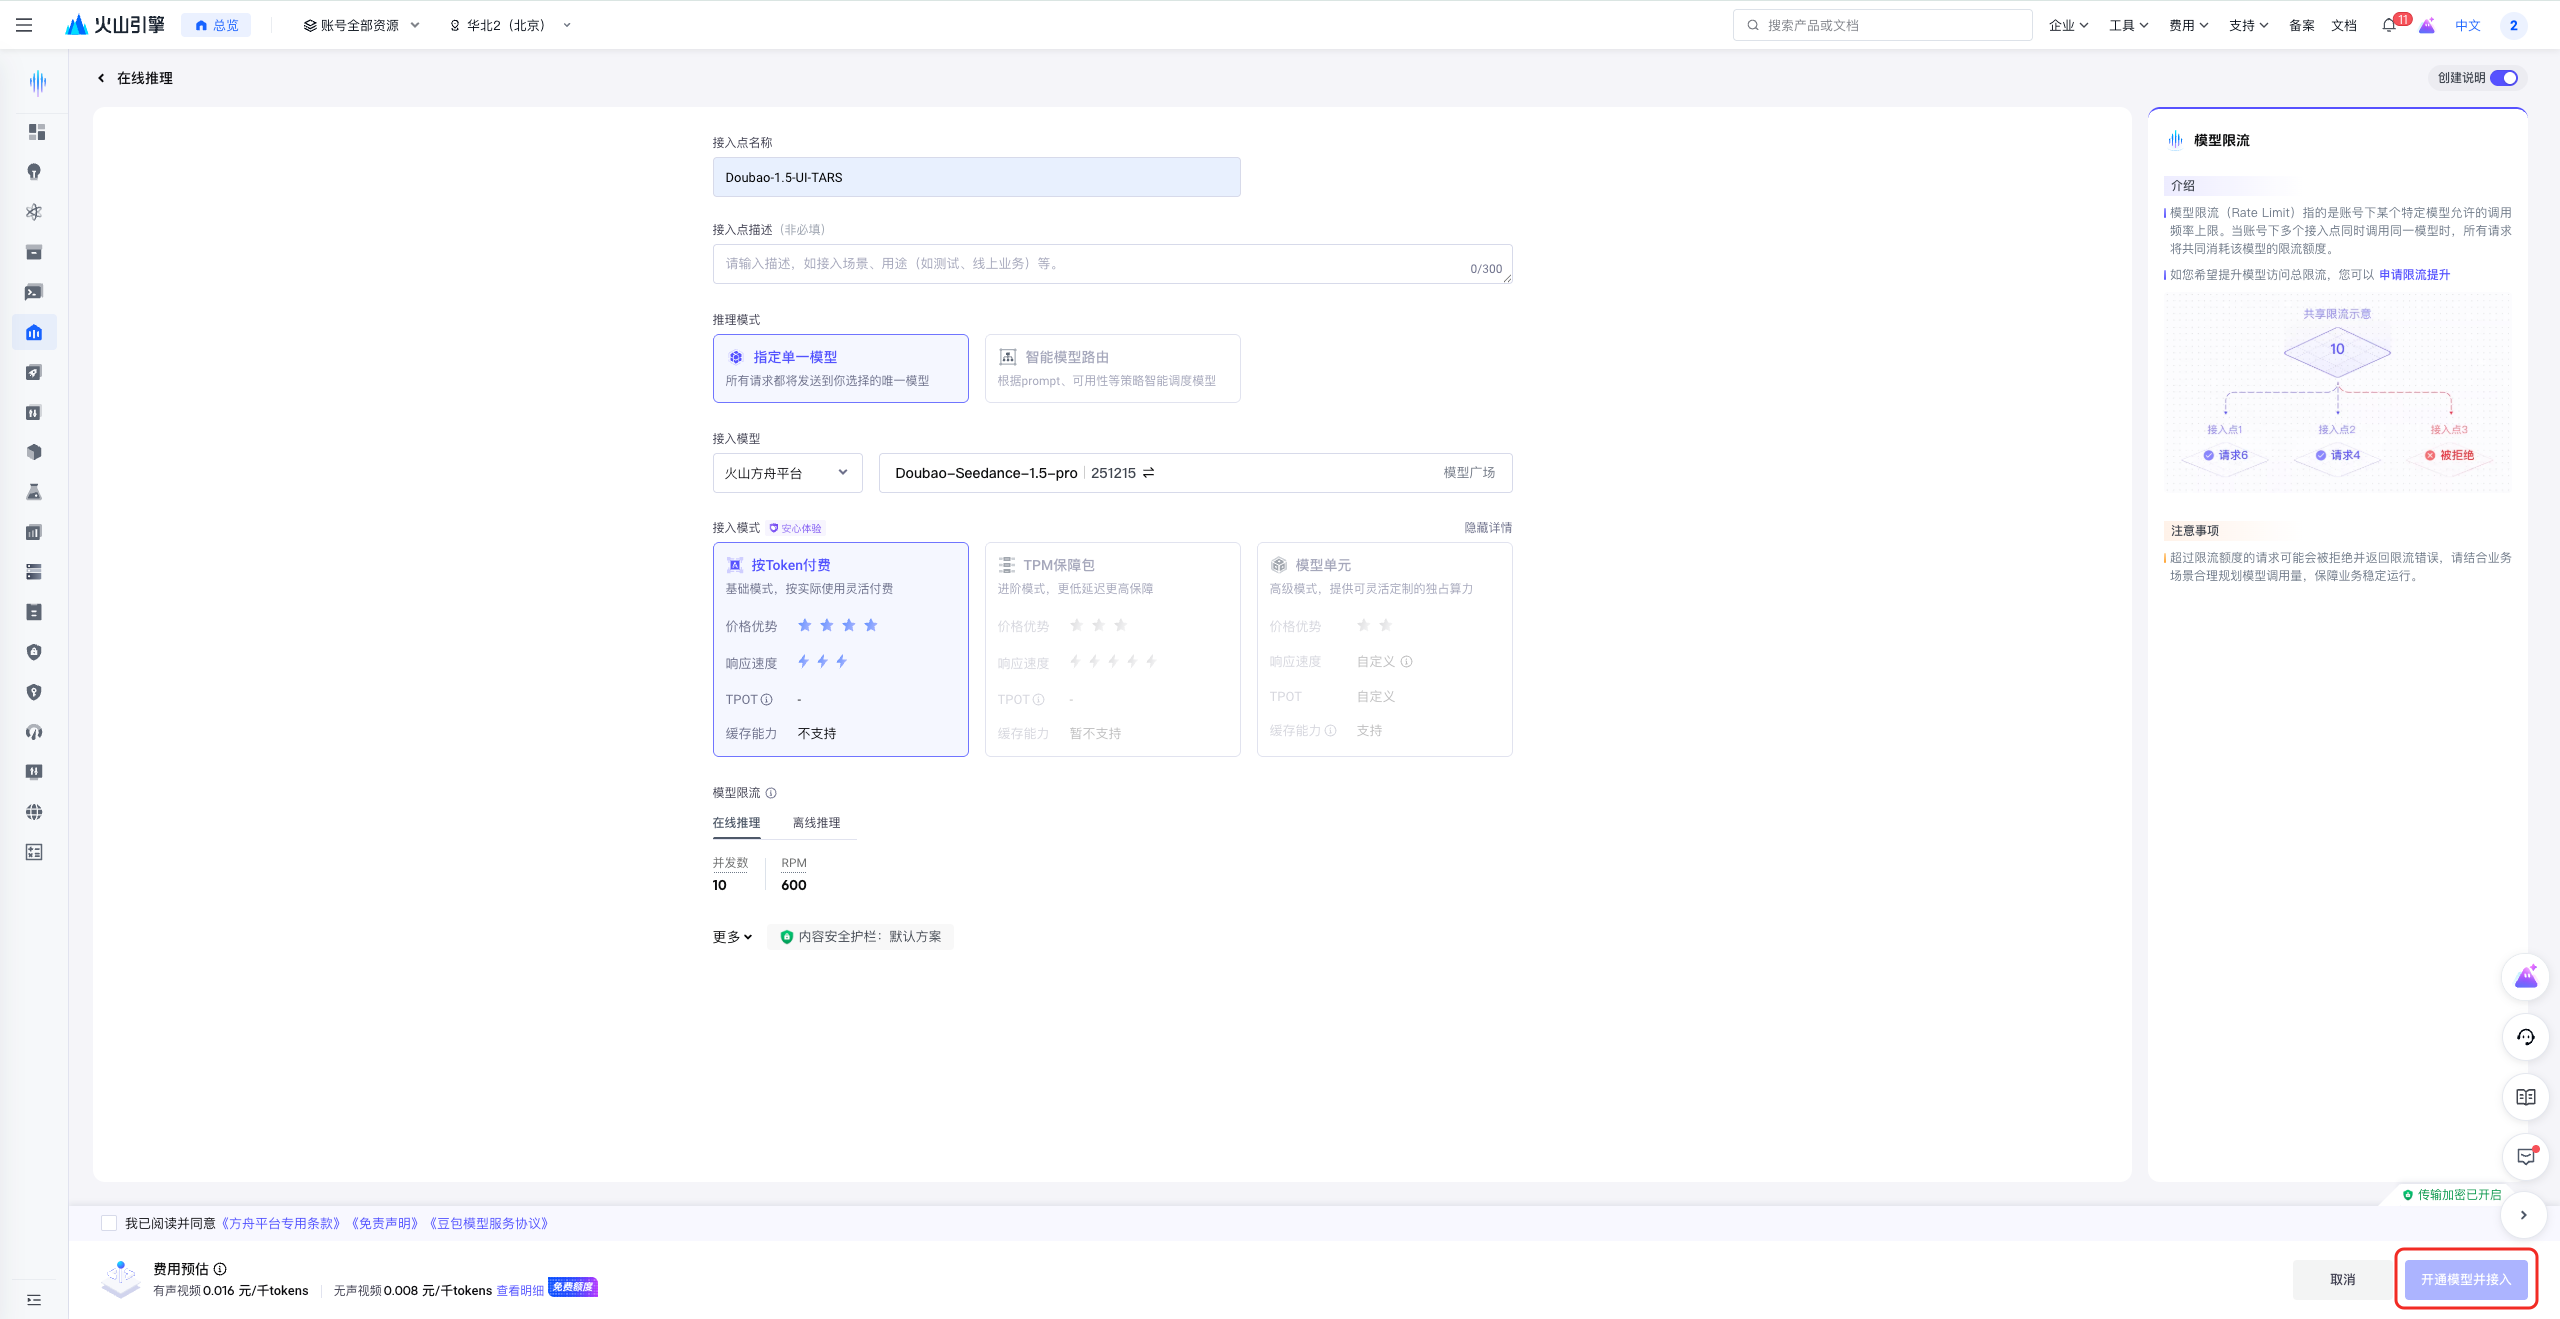Screen dimensions: 2560x1319
Task: Open the 火山方舟平台 platform dropdown
Action: [x=786, y=473]
